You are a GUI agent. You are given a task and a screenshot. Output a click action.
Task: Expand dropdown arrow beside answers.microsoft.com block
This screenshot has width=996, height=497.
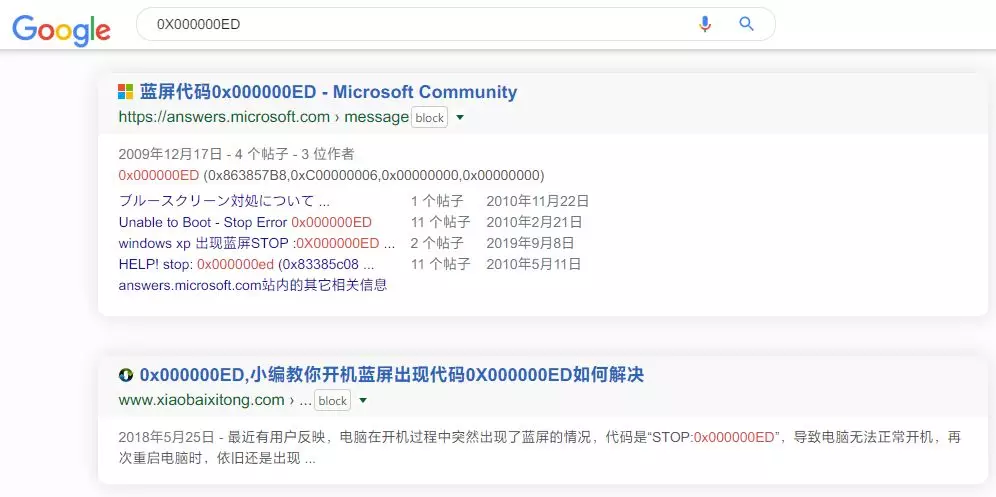460,118
